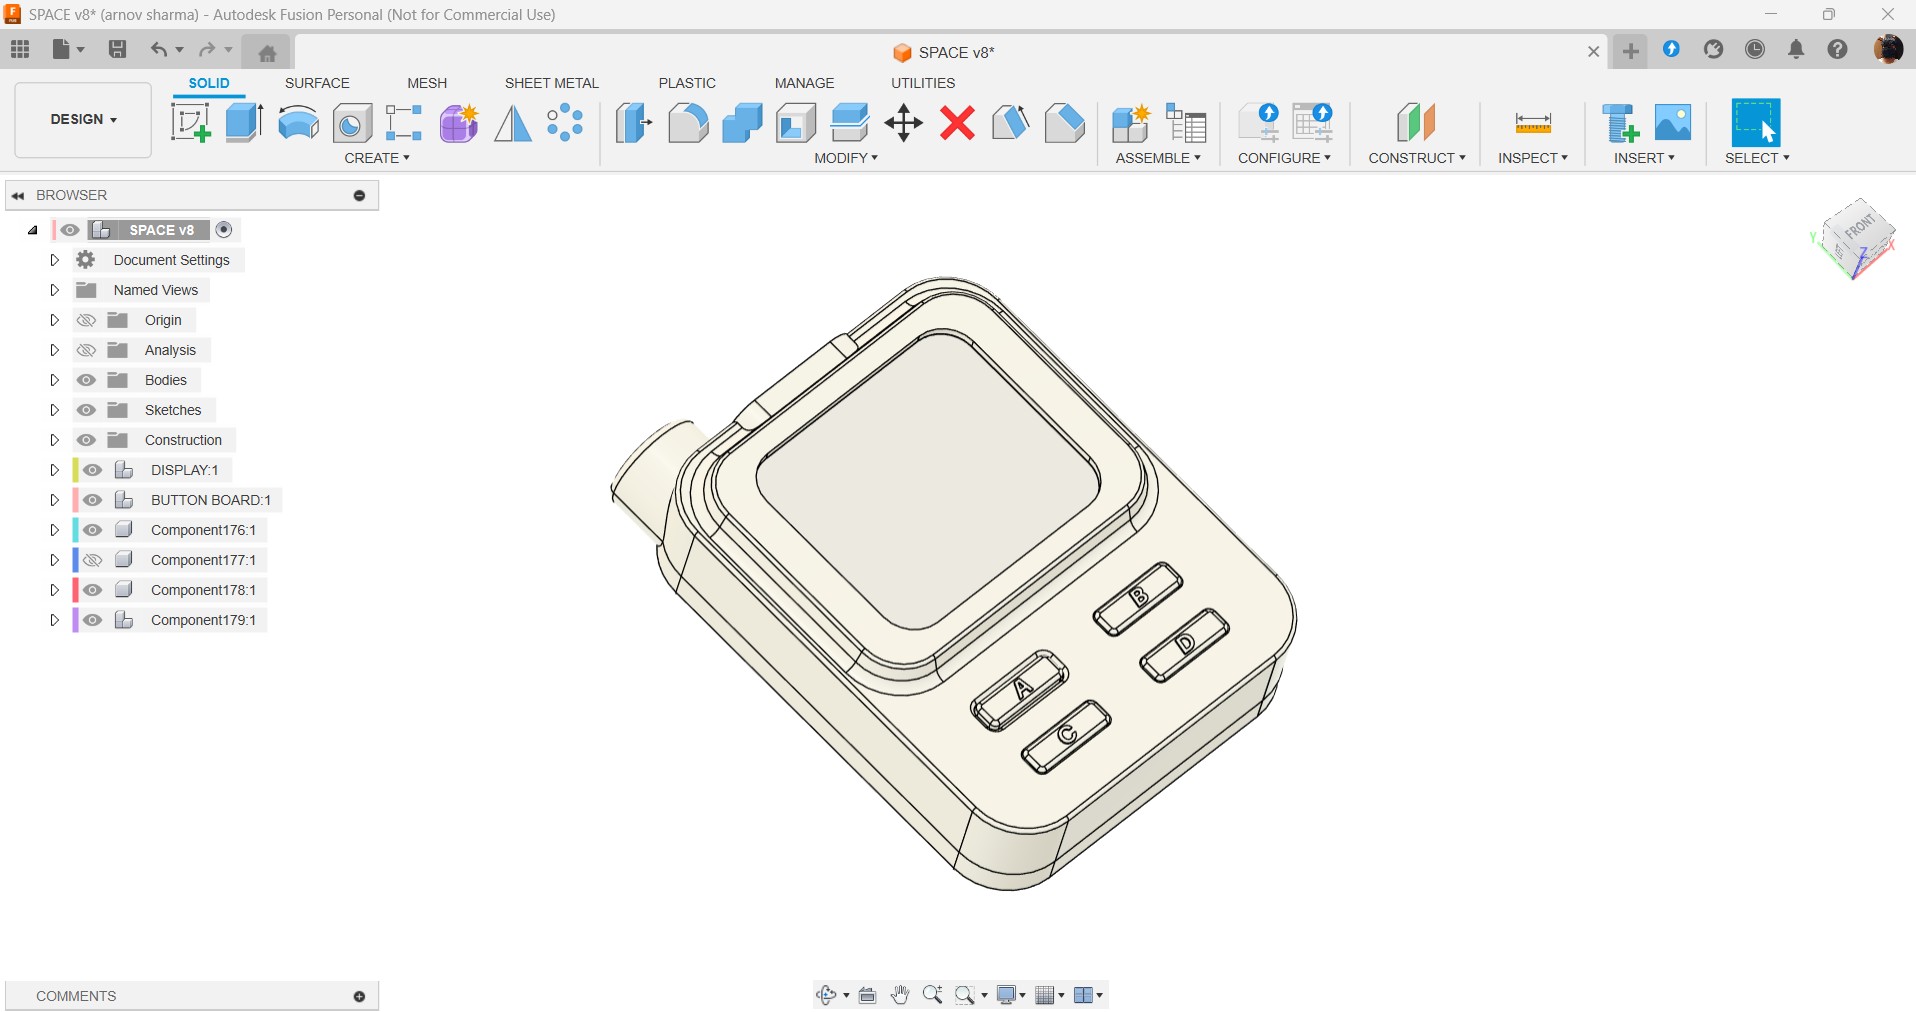Select the Revolve tool icon
The width and height of the screenshot is (1916, 1012).
coord(298,123)
